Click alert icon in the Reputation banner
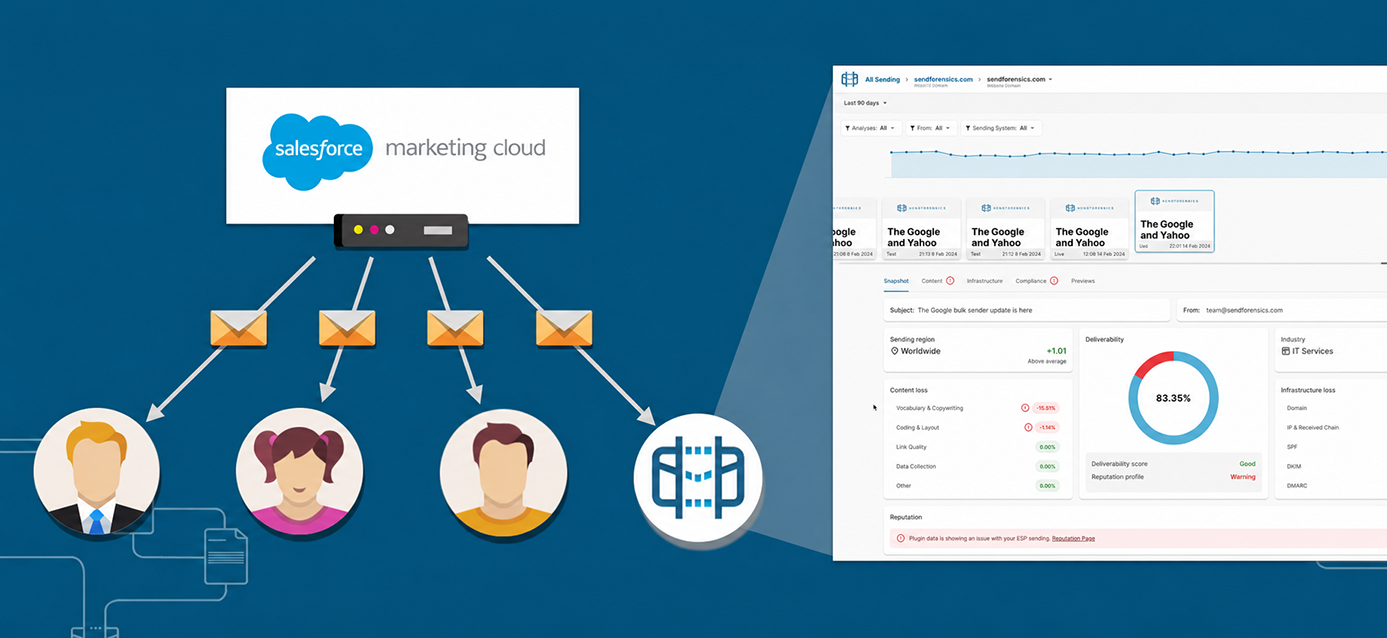 click(x=899, y=538)
